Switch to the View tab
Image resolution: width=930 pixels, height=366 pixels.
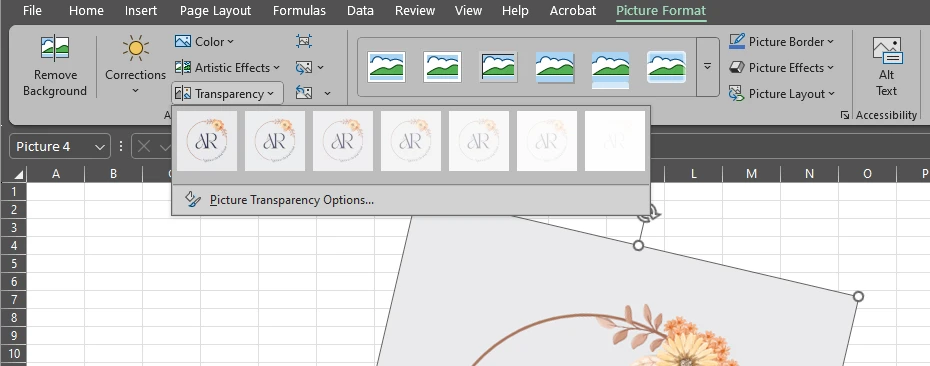point(468,11)
